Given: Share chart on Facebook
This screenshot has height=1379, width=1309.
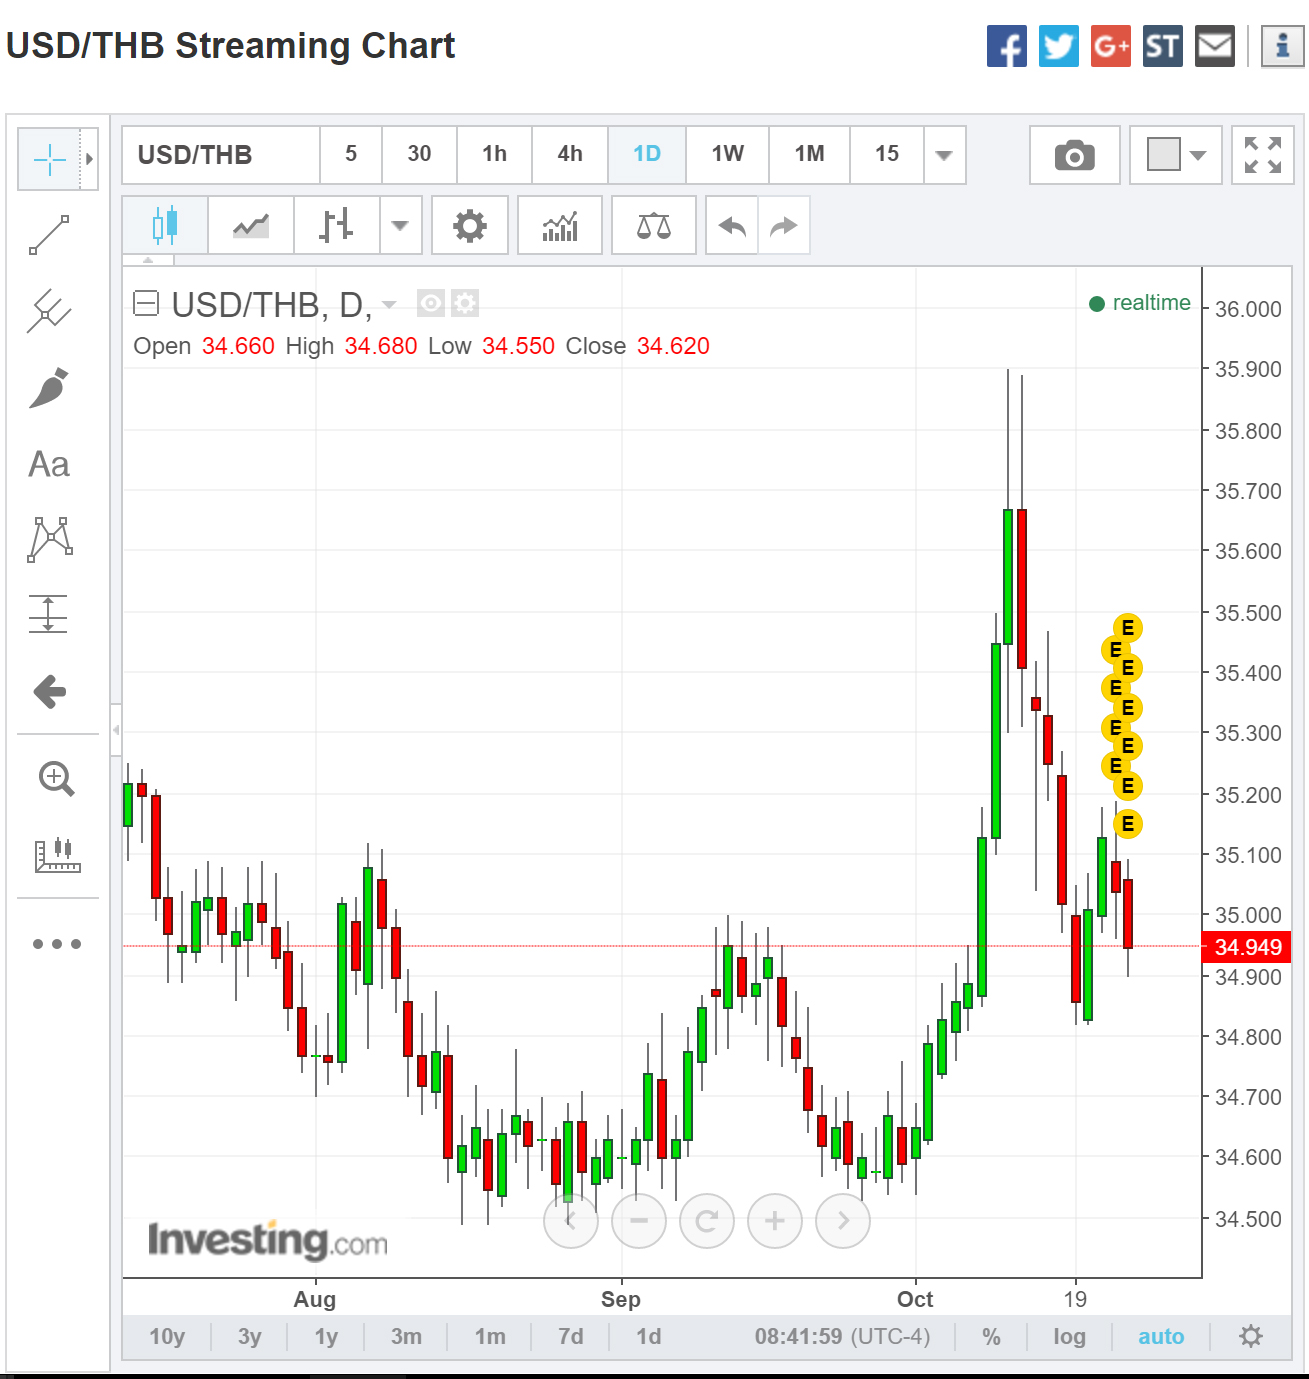Looking at the screenshot, I should (1007, 46).
